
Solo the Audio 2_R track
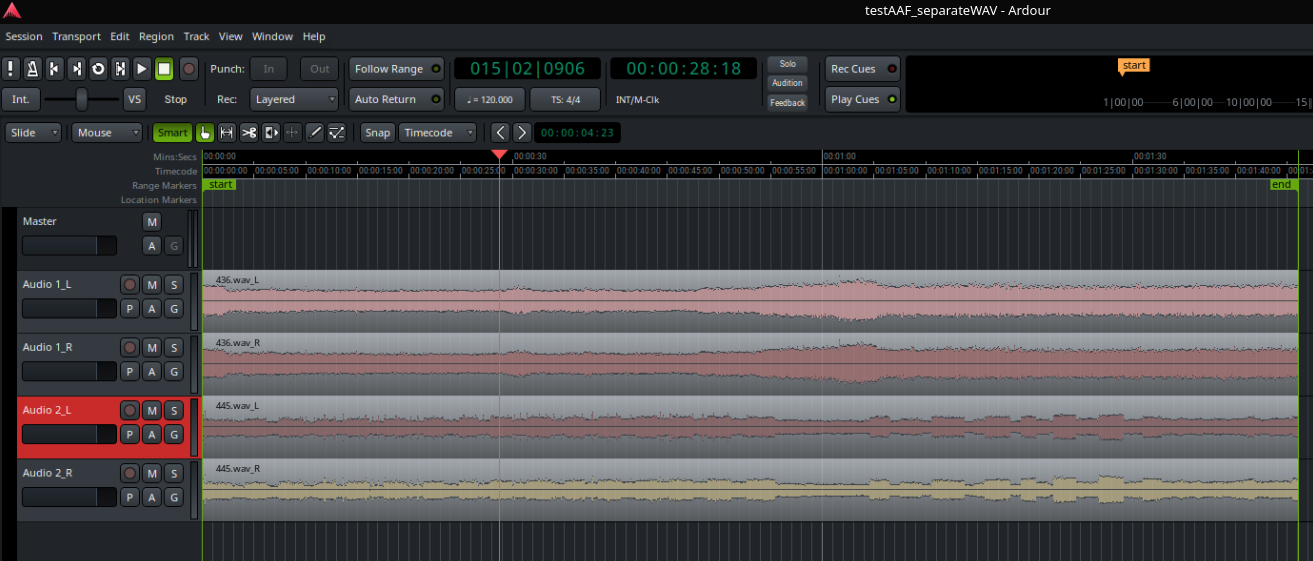173,473
